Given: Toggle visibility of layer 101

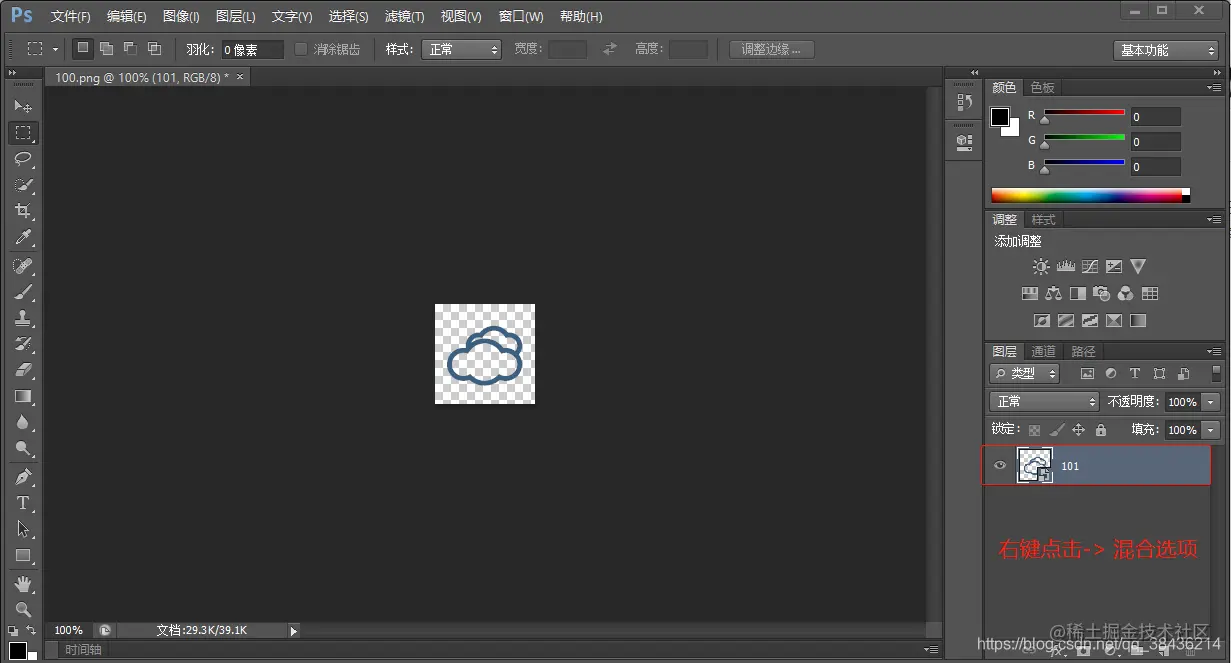Looking at the screenshot, I should click(x=1000, y=465).
